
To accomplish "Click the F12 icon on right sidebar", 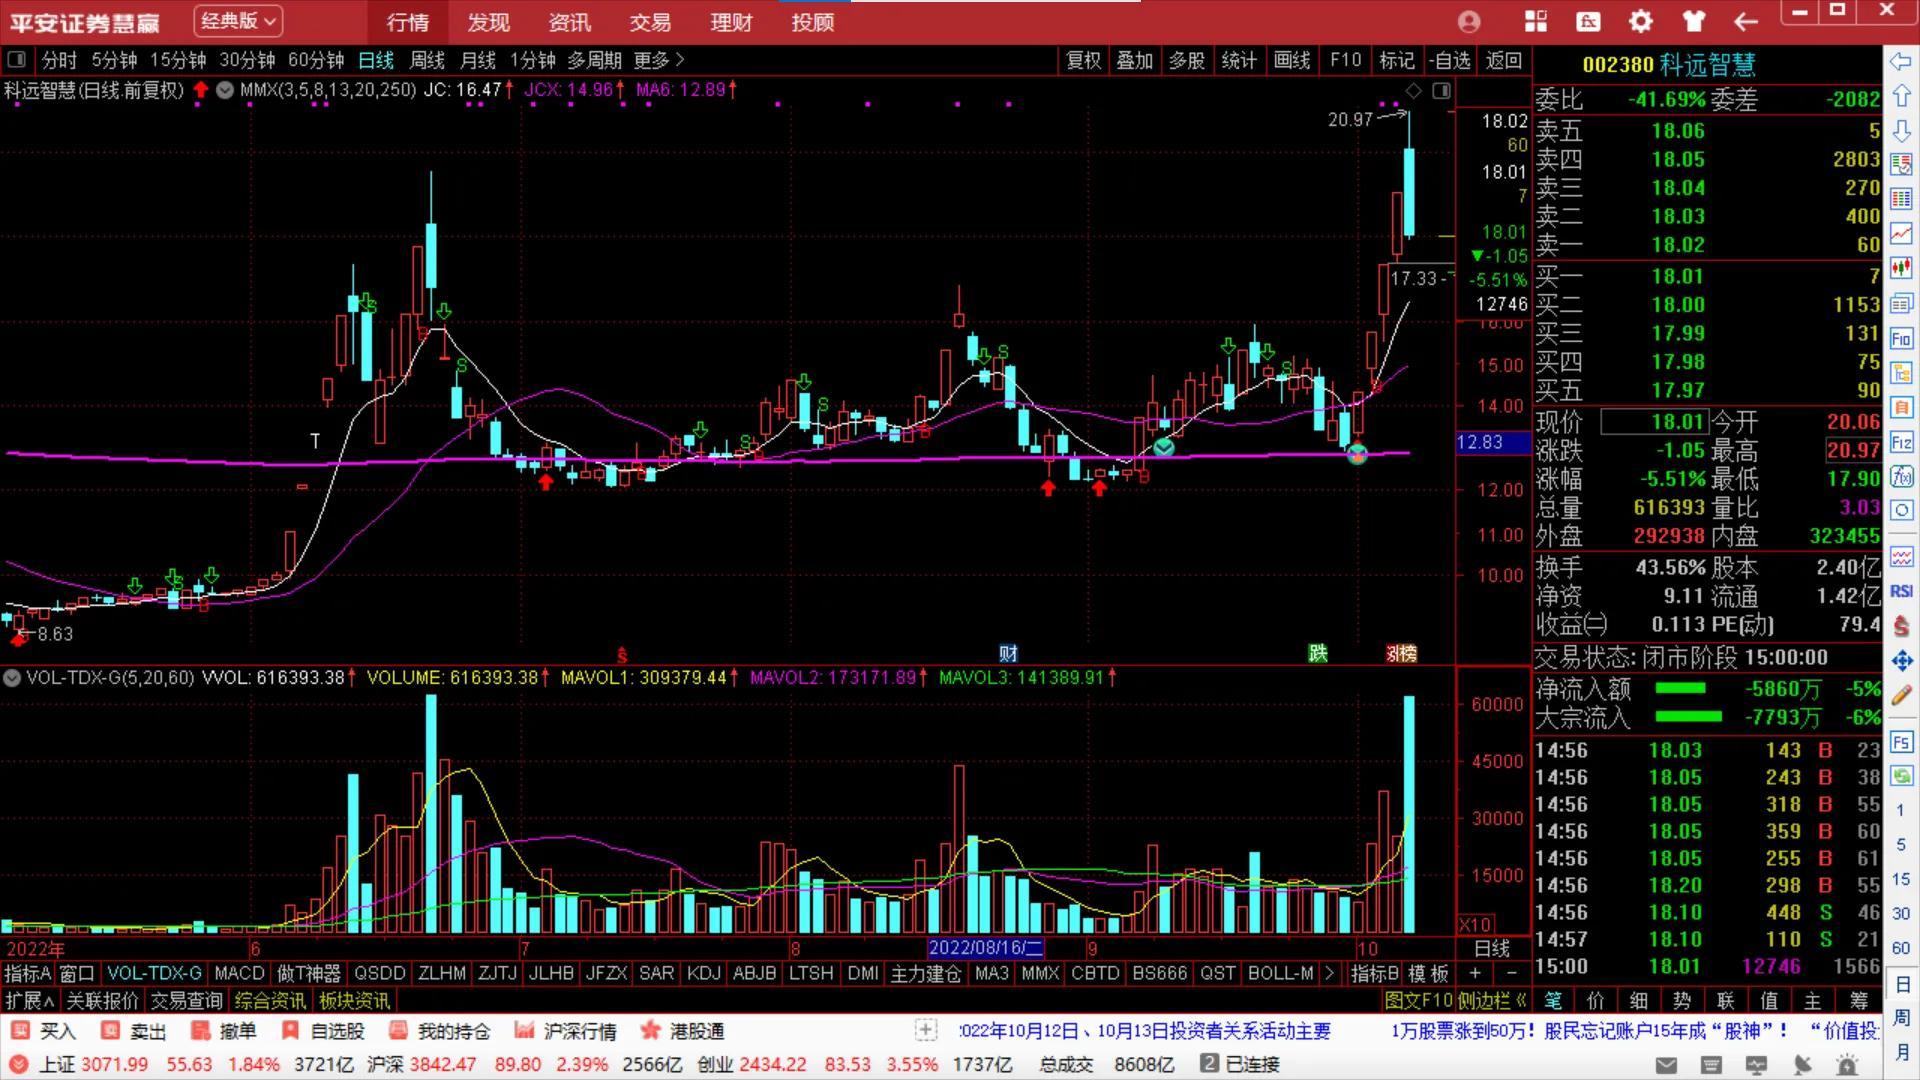I will (x=1901, y=442).
